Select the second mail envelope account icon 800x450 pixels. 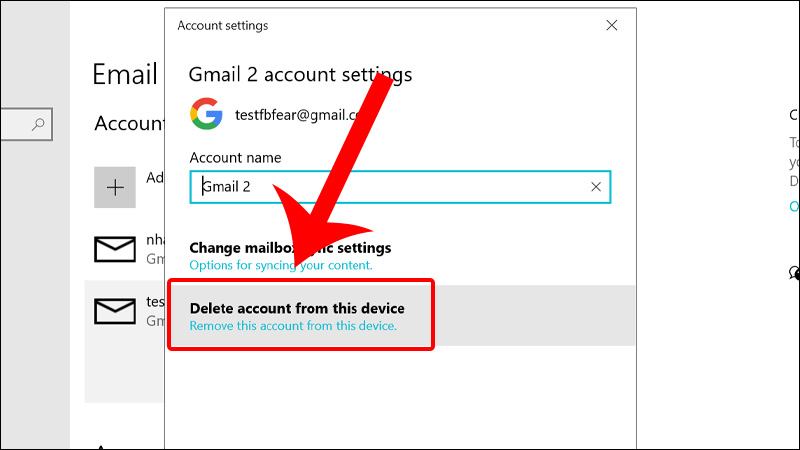click(x=115, y=311)
